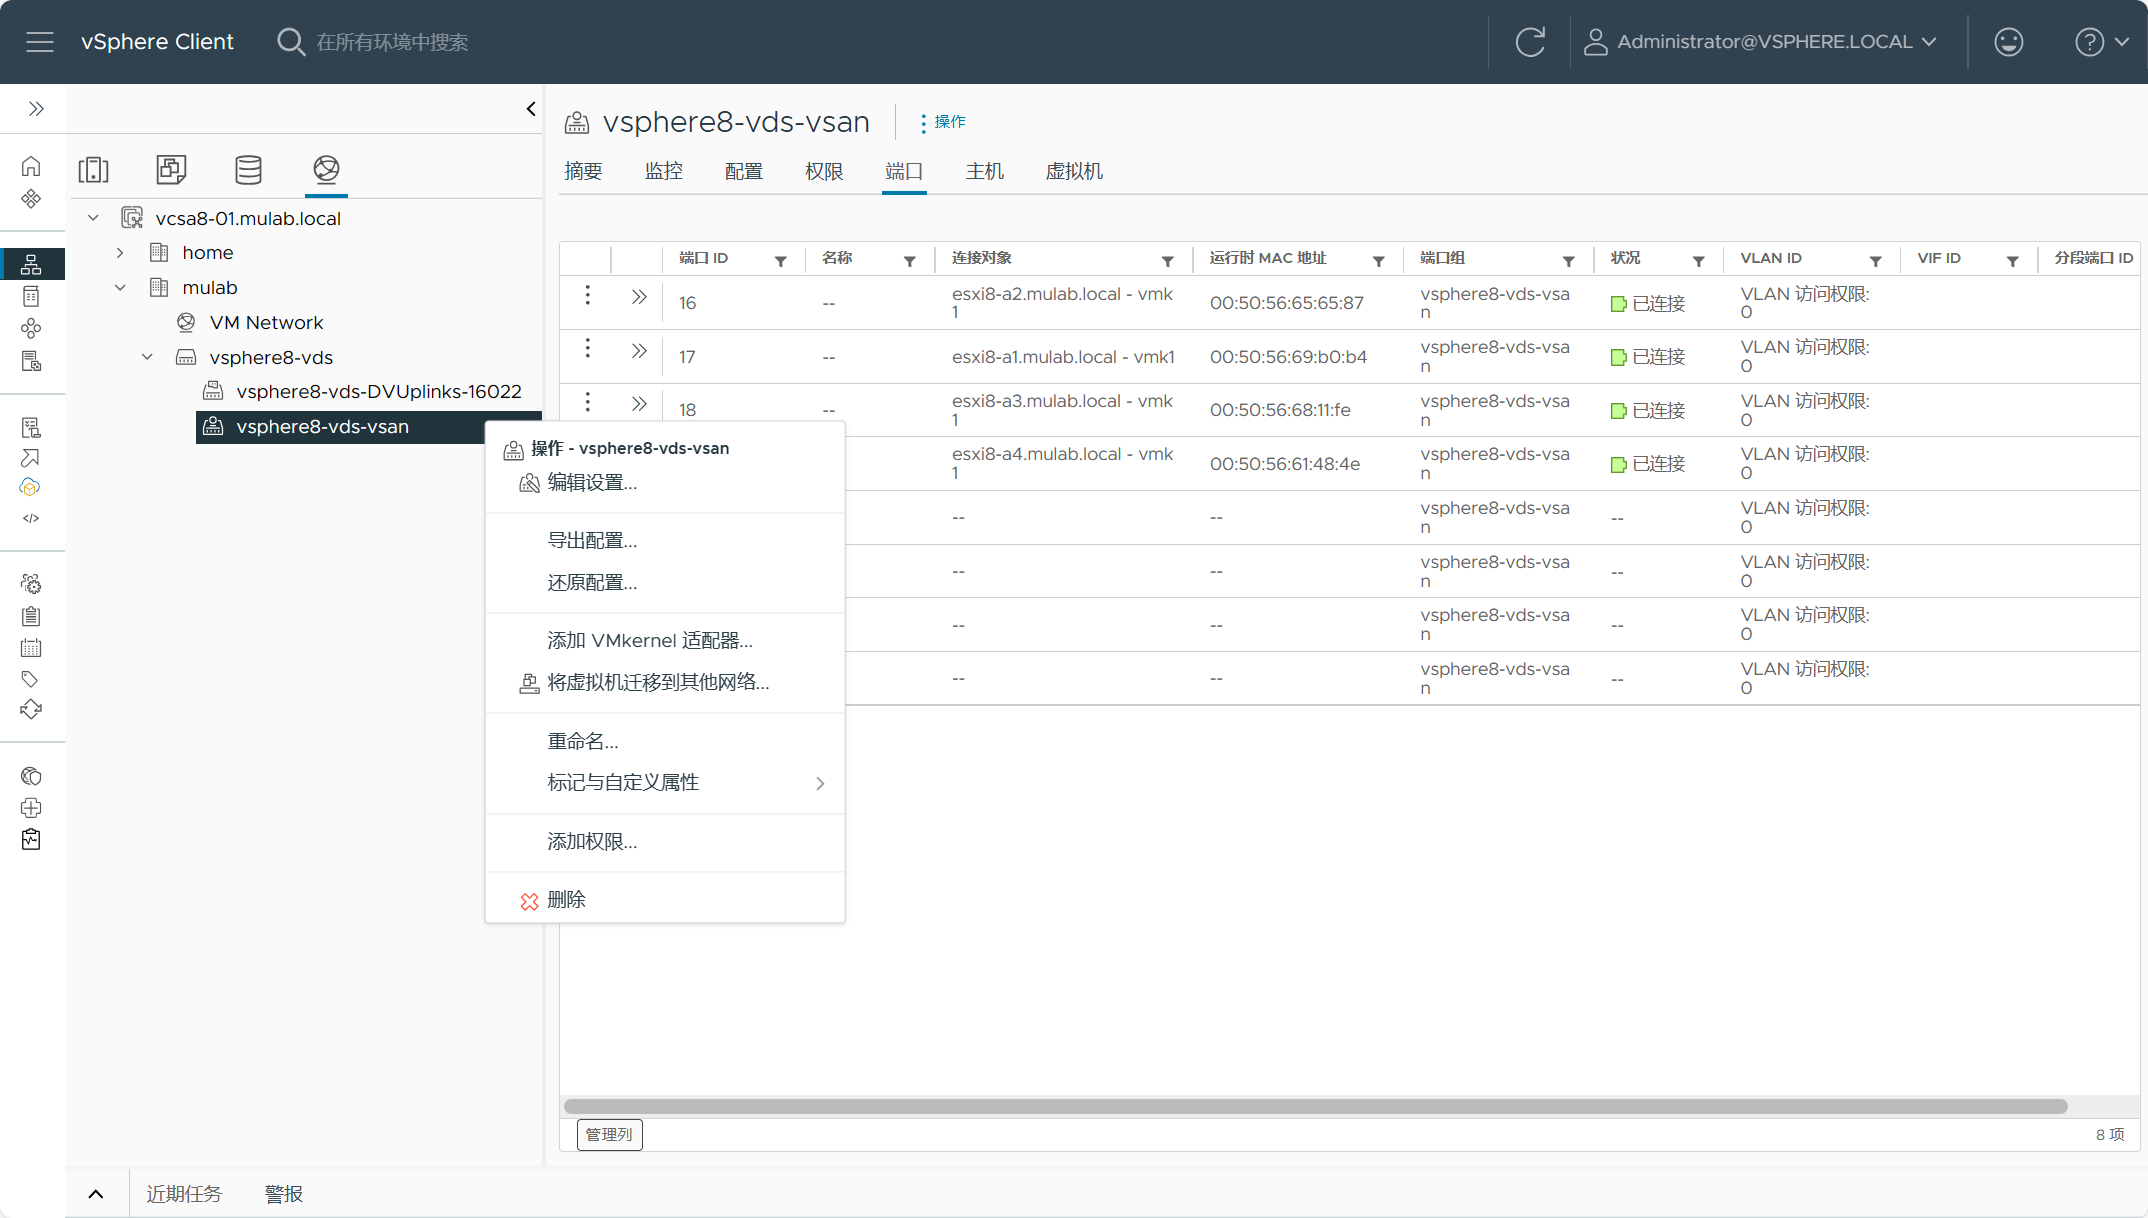This screenshot has width=2148, height=1218.
Task: Collapse the vcsa8-01.mulab.local tree node
Action: point(93,218)
